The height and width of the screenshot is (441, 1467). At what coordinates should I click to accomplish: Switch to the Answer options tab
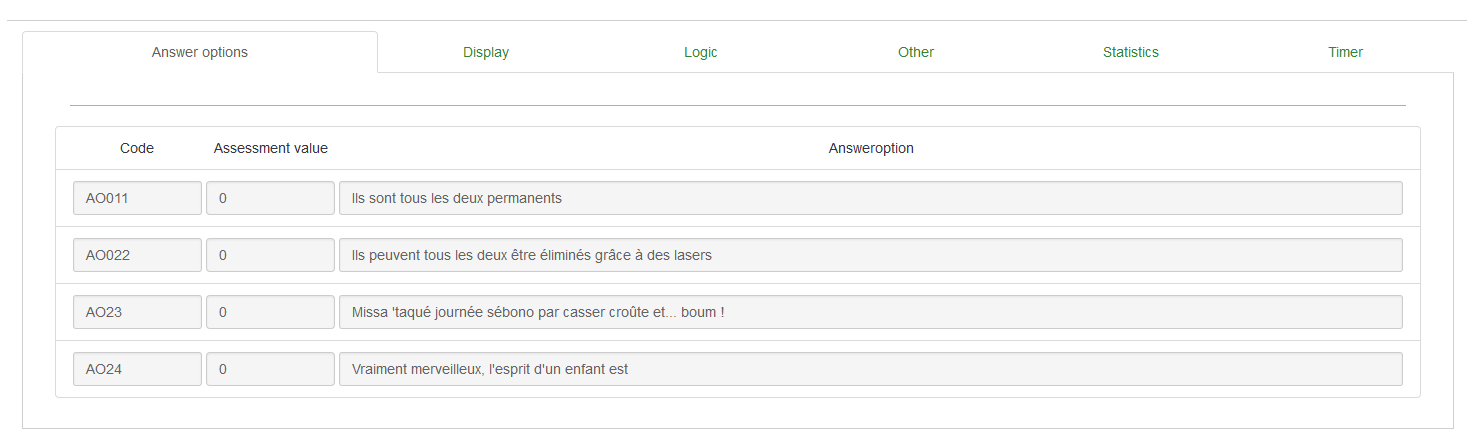(x=200, y=52)
